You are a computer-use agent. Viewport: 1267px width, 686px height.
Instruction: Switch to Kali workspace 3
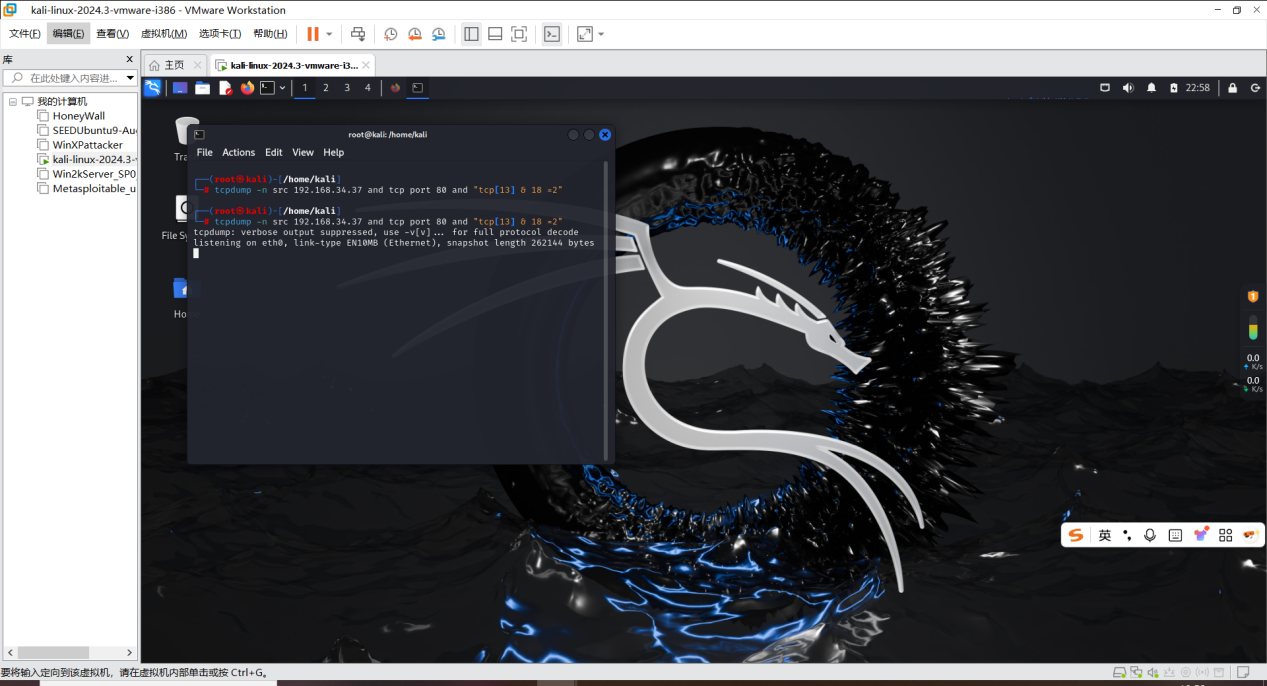tap(347, 88)
